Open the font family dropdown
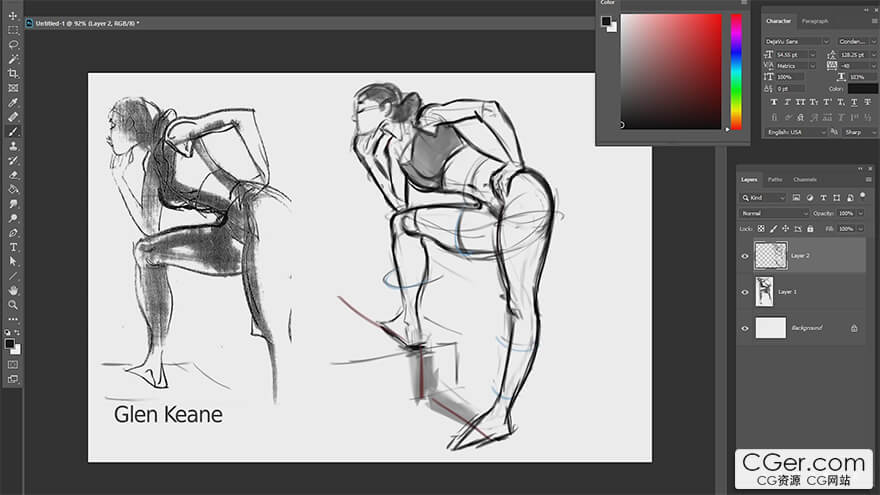The height and width of the screenshot is (495, 880). 826,42
